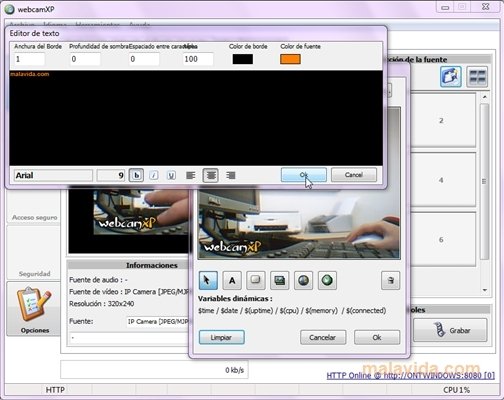The height and width of the screenshot is (400, 504).
Task: Click the Limpiar button
Action: coord(222,337)
